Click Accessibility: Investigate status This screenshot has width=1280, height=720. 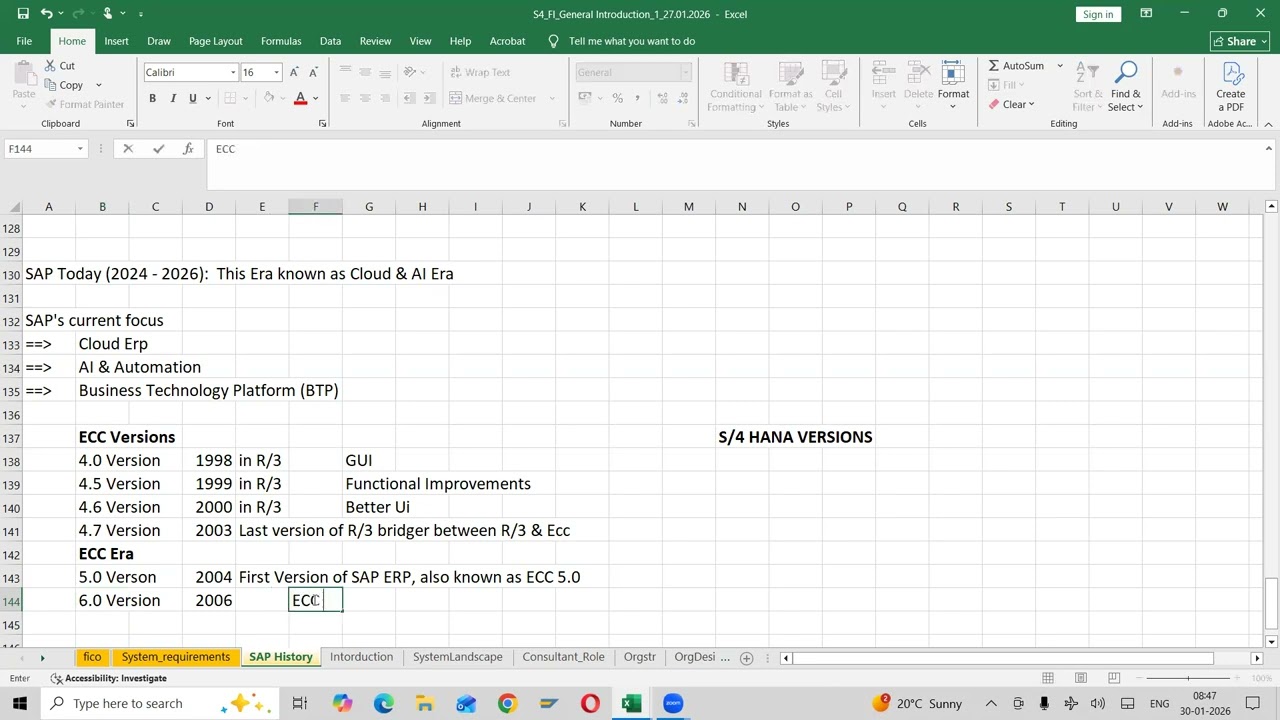[x=109, y=678]
